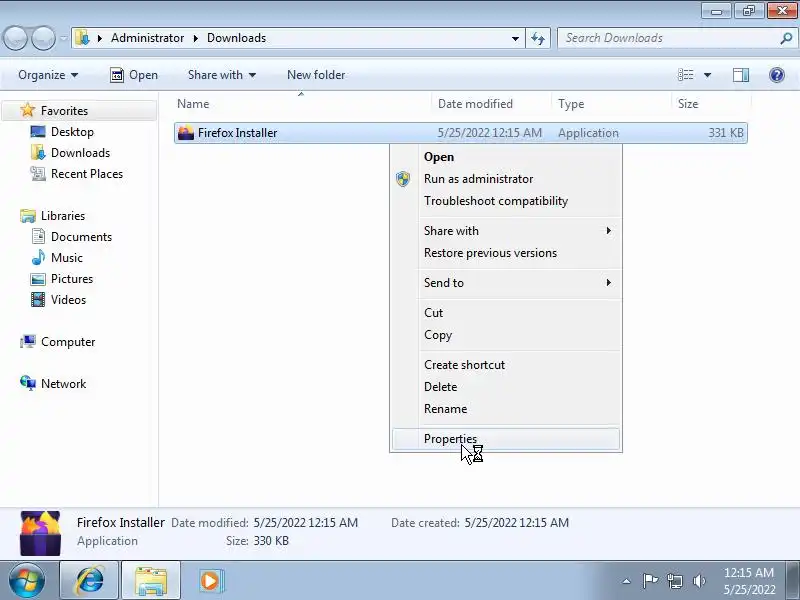Expand the Share with submenu in context menu
Image resolution: width=800 pixels, height=600 pixels.
(506, 231)
